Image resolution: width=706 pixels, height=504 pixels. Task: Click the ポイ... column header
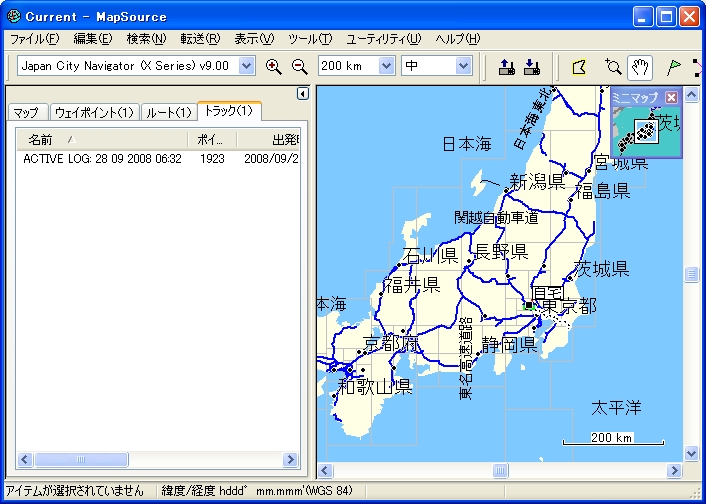[x=212, y=140]
